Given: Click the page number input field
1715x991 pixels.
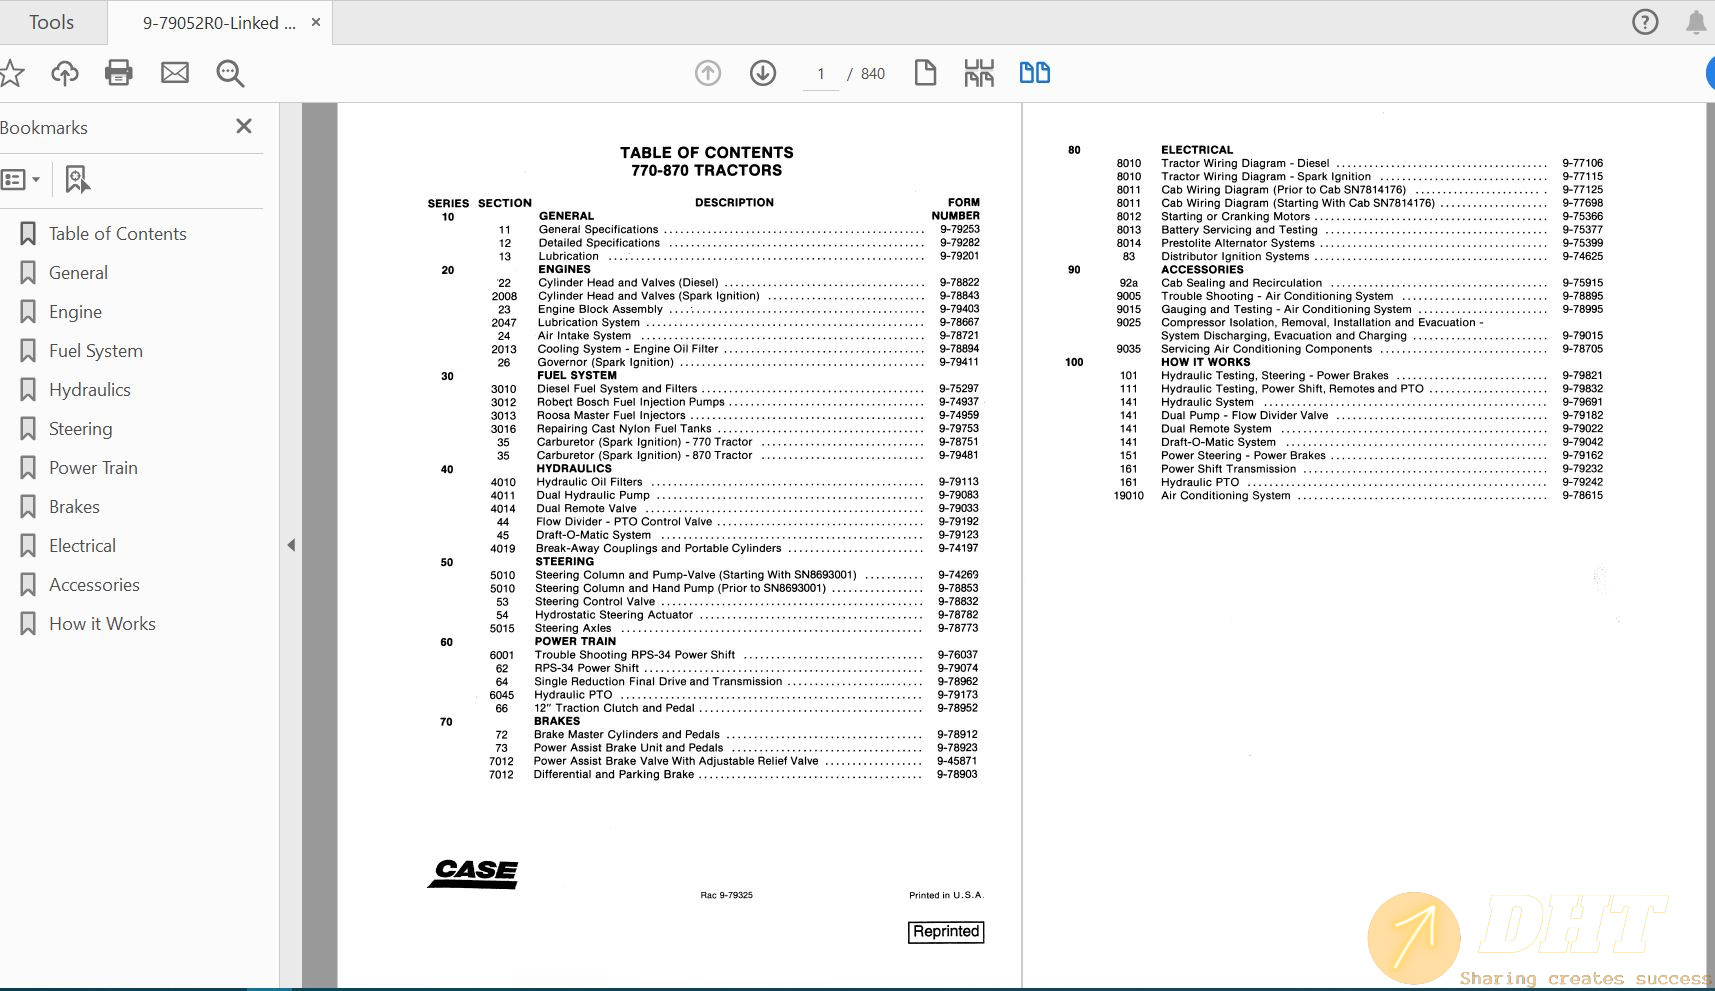Looking at the screenshot, I should 820,72.
